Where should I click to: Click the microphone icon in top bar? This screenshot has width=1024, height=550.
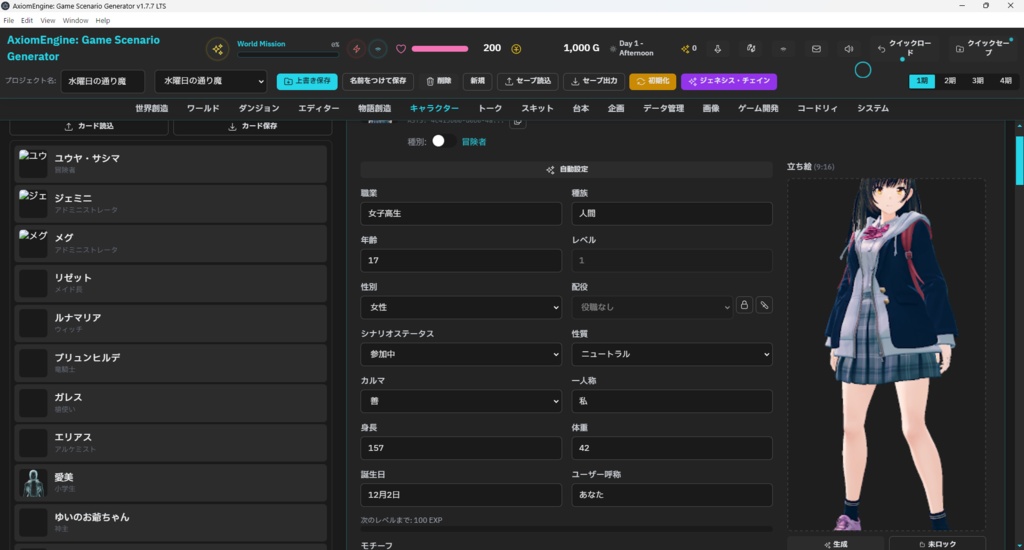coord(717,49)
